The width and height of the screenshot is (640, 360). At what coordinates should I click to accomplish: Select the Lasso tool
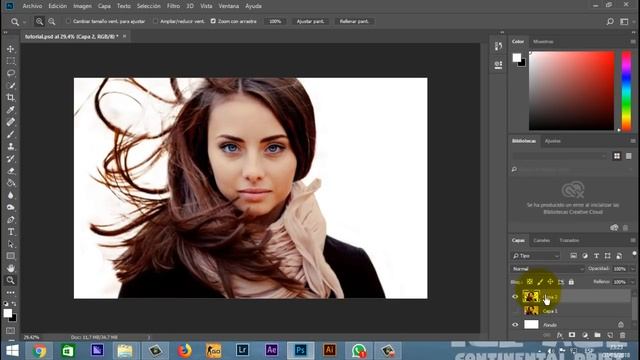[x=11, y=73]
